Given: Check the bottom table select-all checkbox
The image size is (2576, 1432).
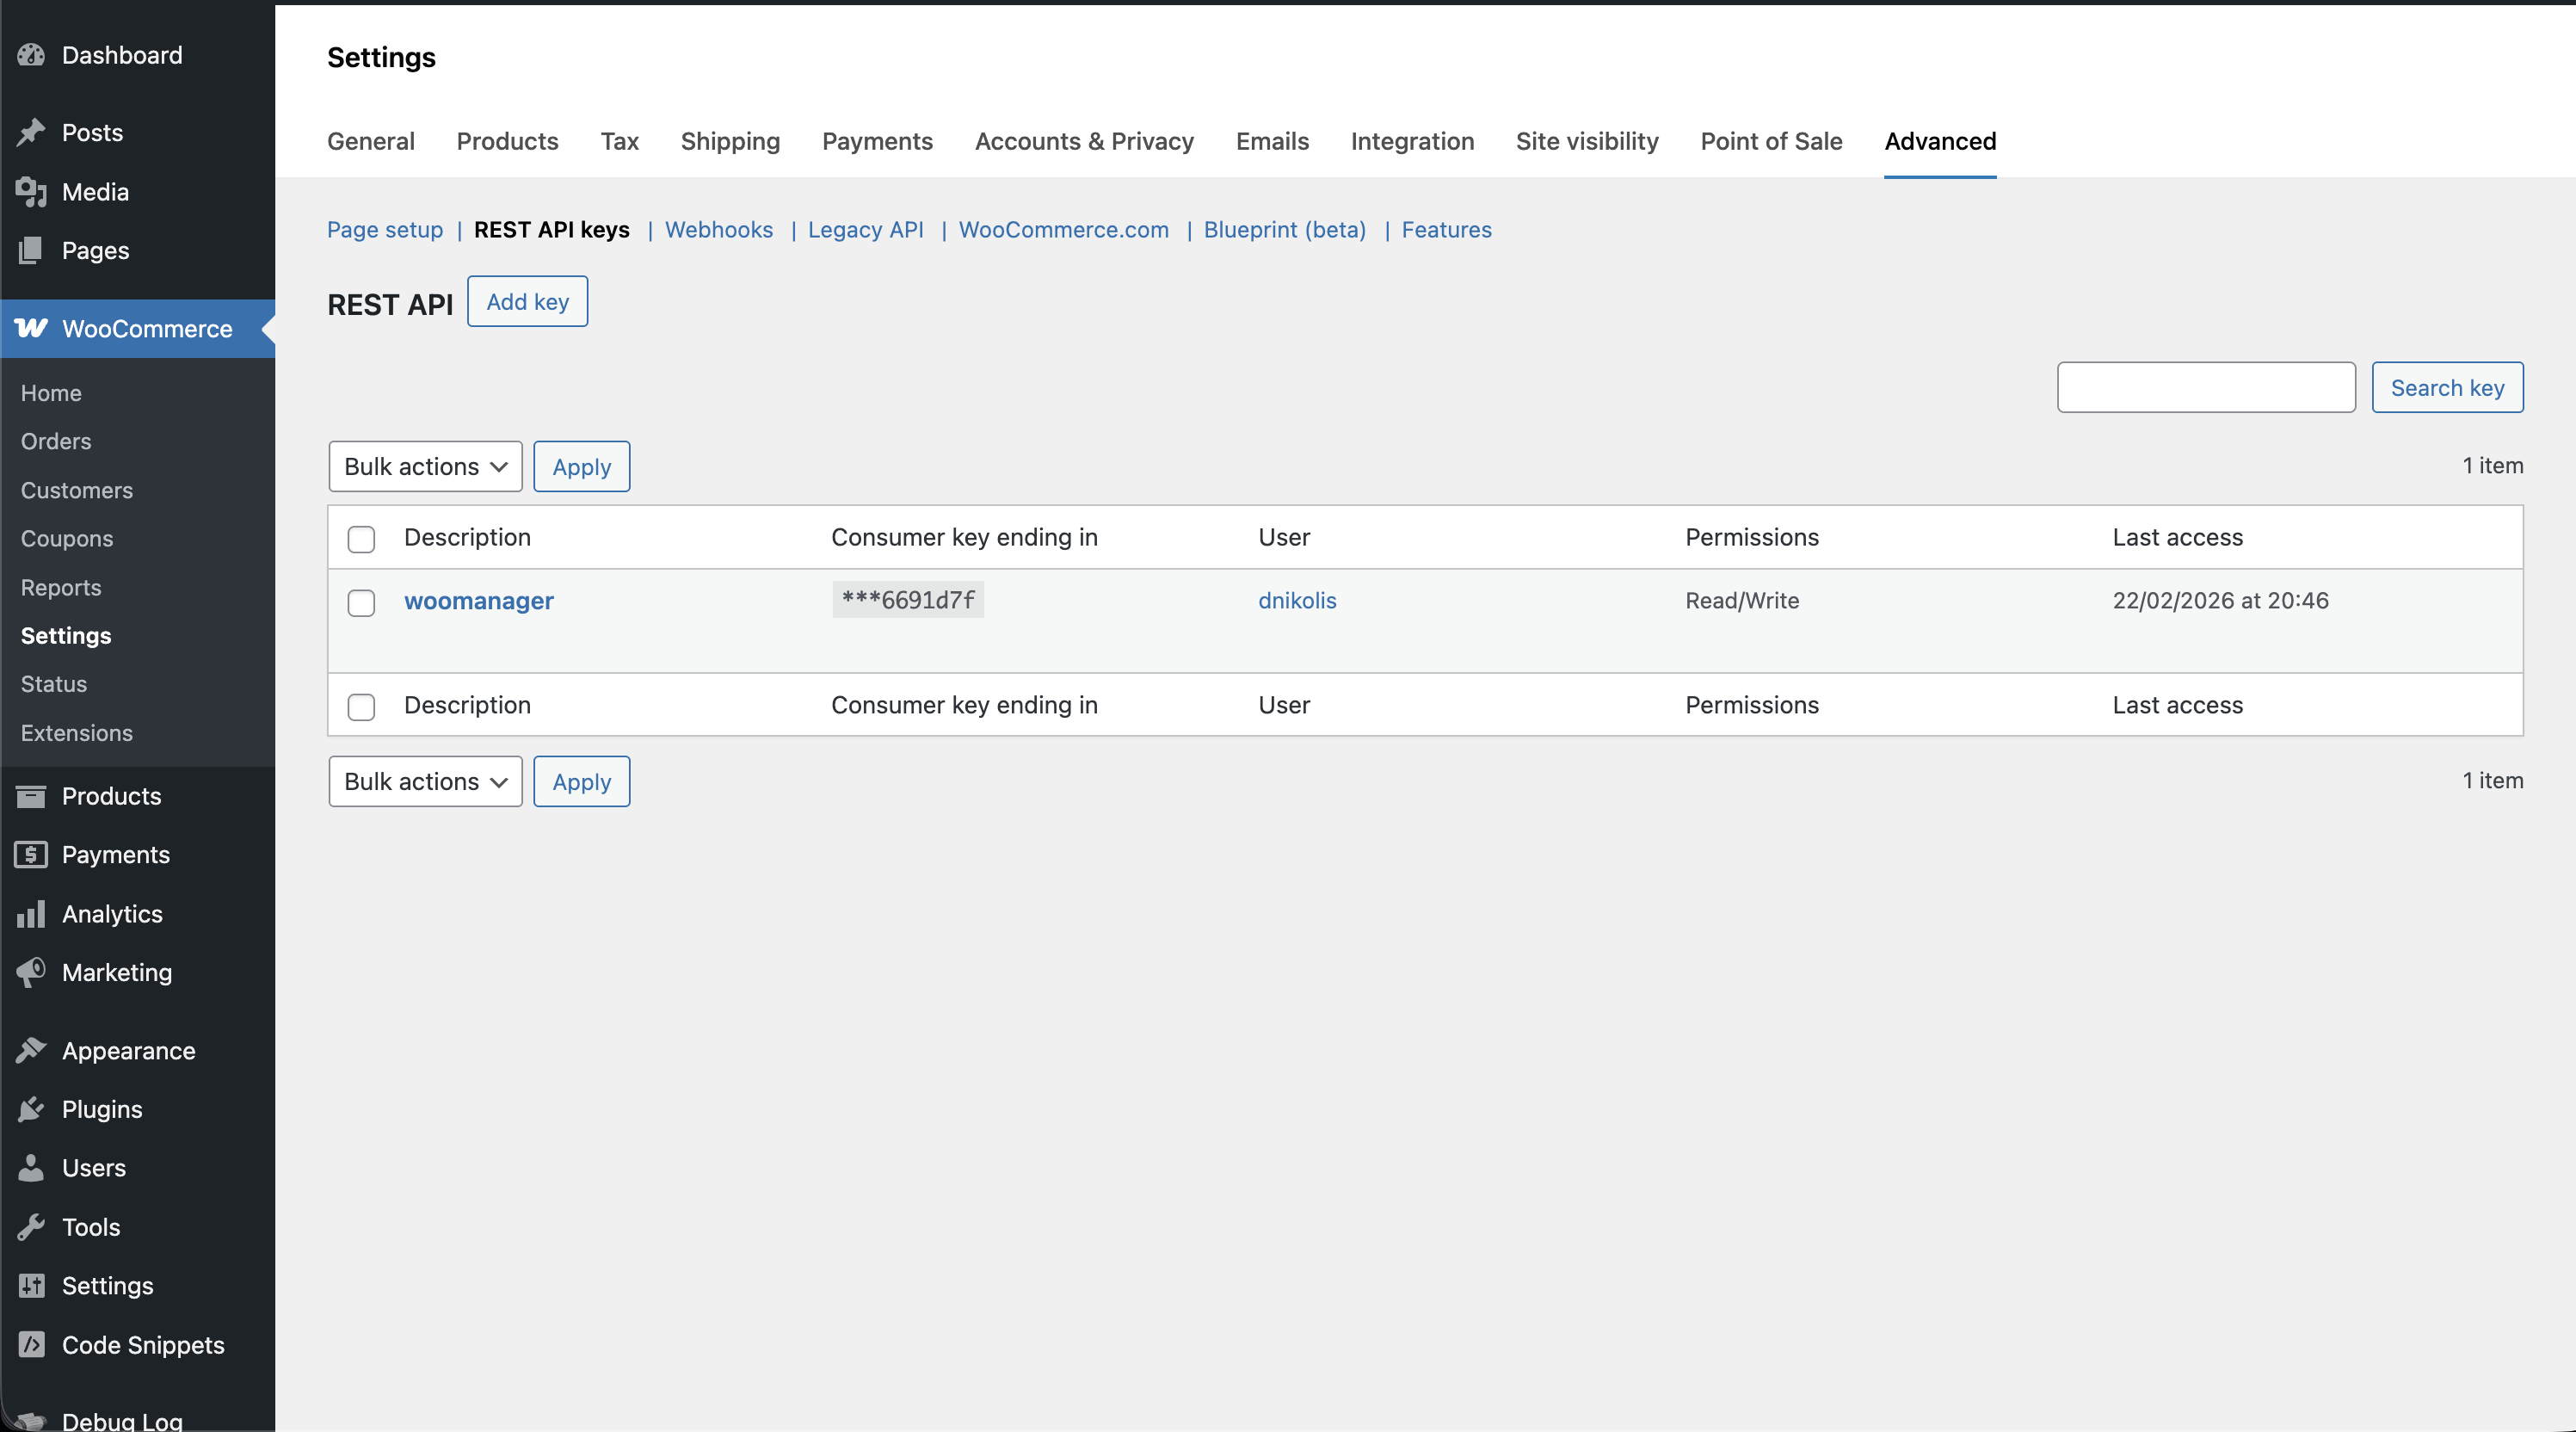Looking at the screenshot, I should 361,707.
